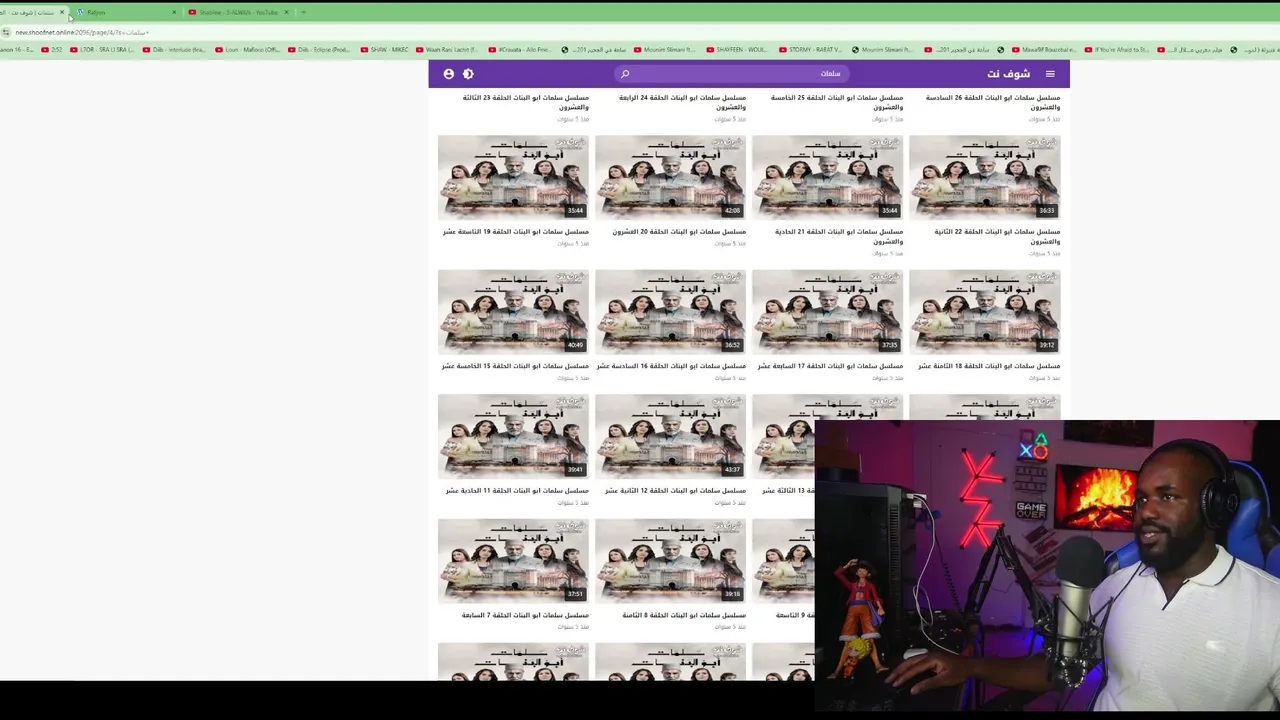Click the شوف نت site logo
1280x720 pixels.
[x=1008, y=74]
